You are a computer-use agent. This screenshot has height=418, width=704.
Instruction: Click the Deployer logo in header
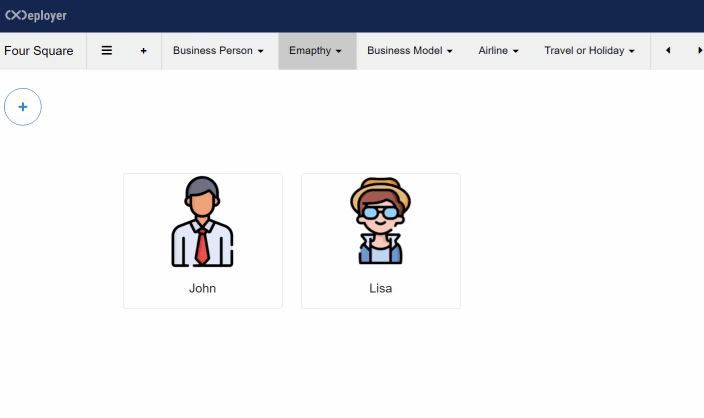click(36, 15)
